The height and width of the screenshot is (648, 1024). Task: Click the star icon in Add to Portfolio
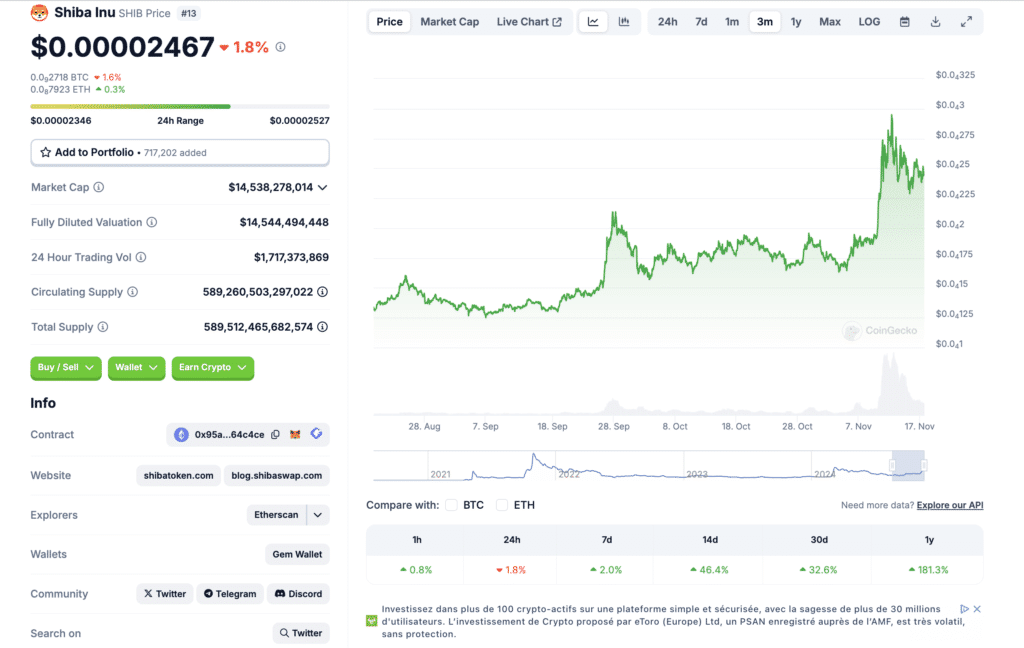pos(45,152)
